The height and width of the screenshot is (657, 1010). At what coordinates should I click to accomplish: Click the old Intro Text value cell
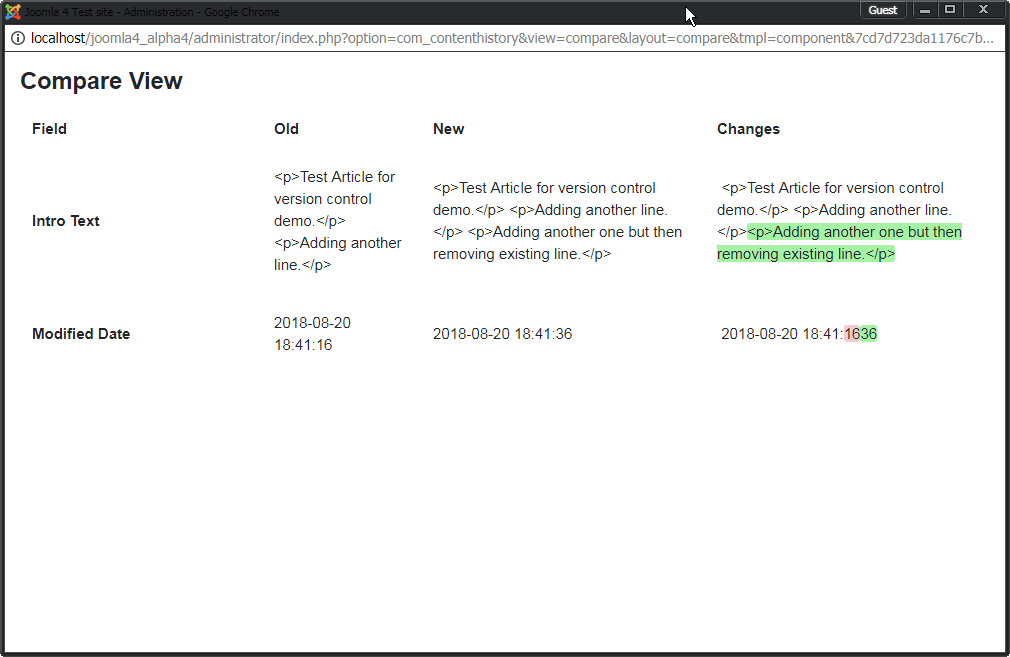(338, 221)
